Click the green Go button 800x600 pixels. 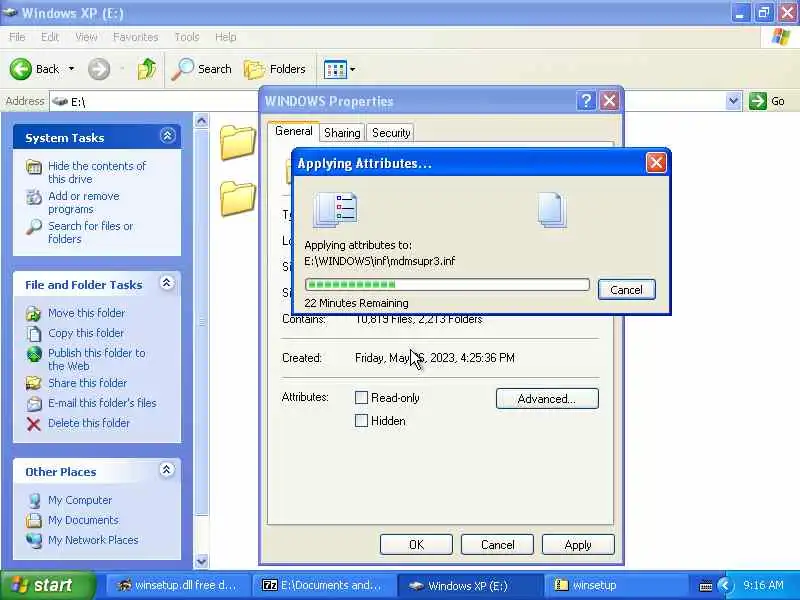tap(766, 101)
